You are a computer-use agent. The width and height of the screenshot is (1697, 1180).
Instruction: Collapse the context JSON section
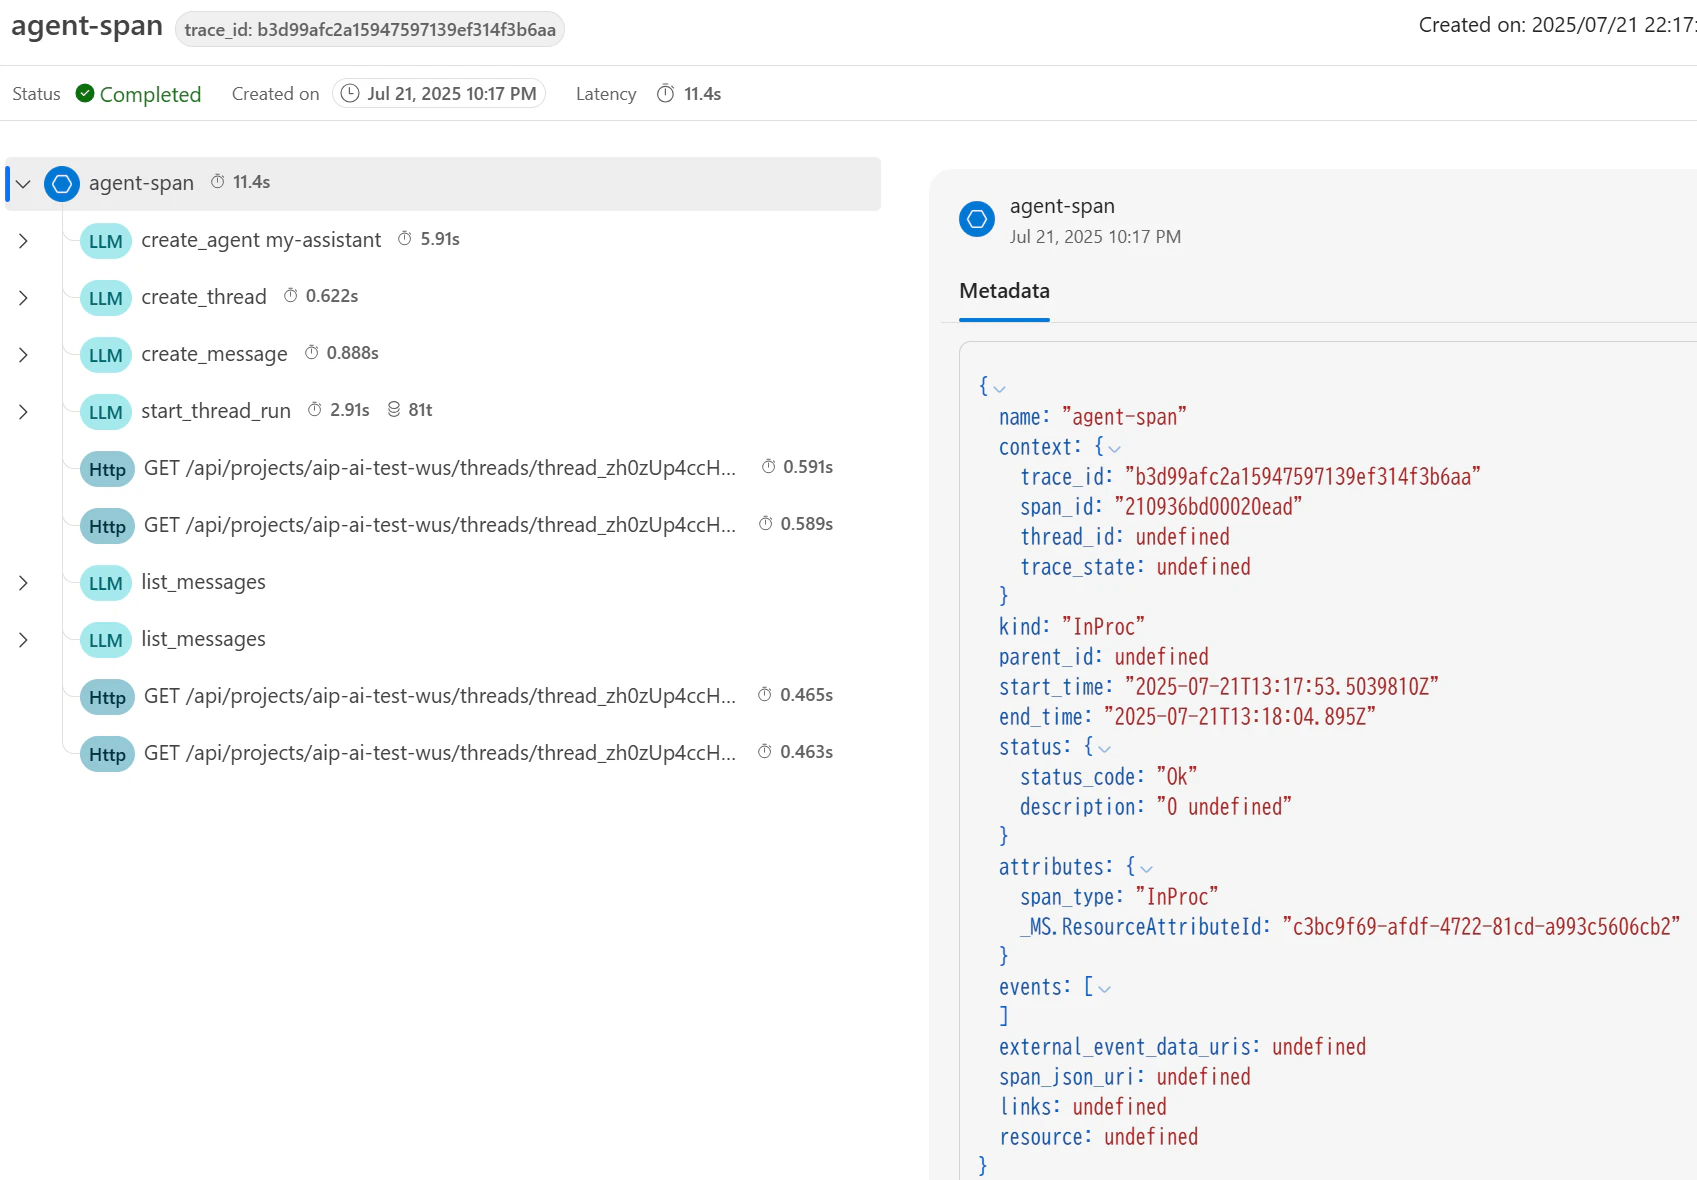pos(1115,448)
